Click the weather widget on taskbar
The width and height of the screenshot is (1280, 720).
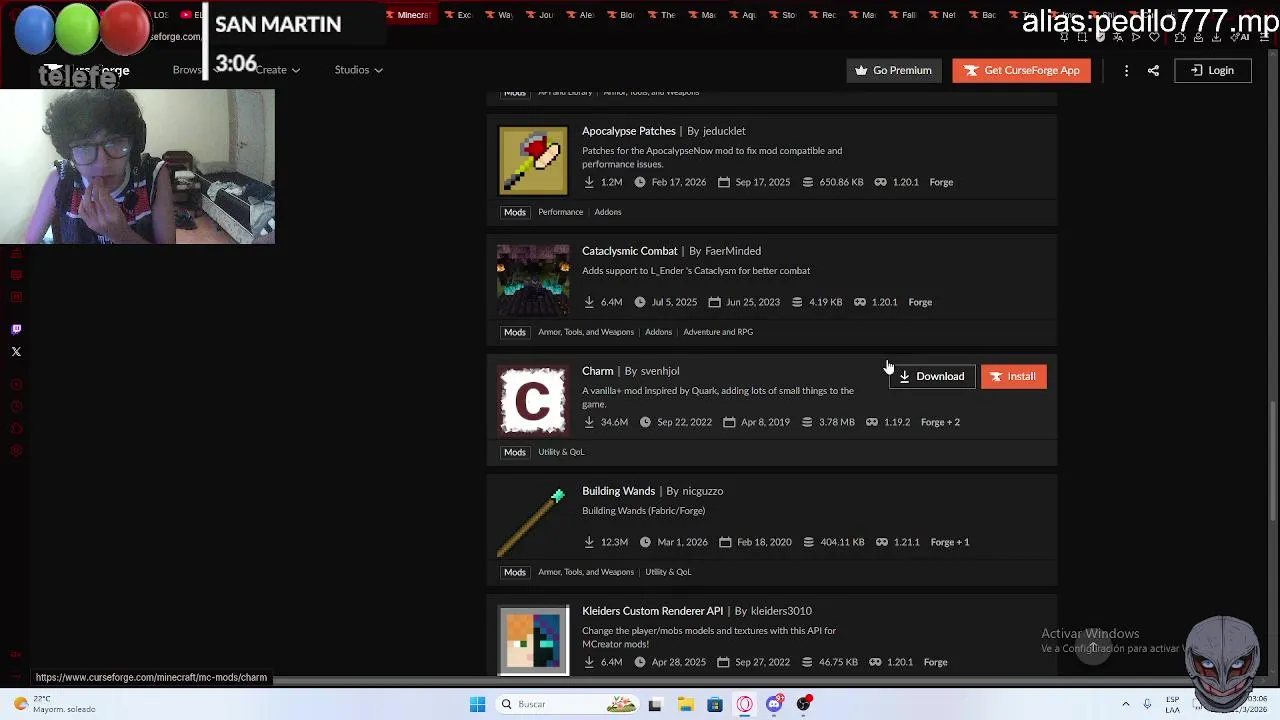coord(55,704)
